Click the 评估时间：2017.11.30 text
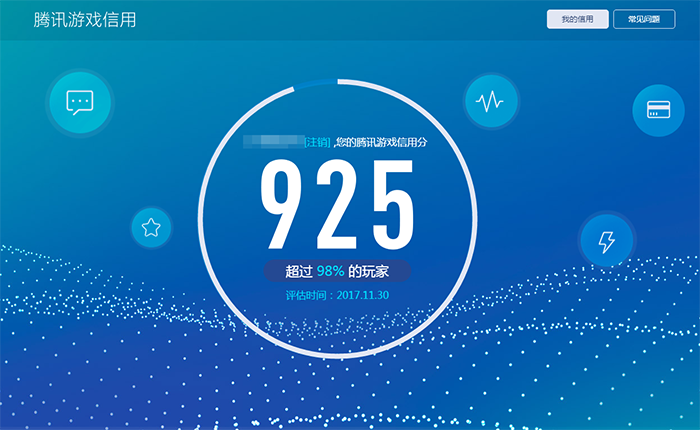The height and width of the screenshot is (430, 700). coord(337,295)
